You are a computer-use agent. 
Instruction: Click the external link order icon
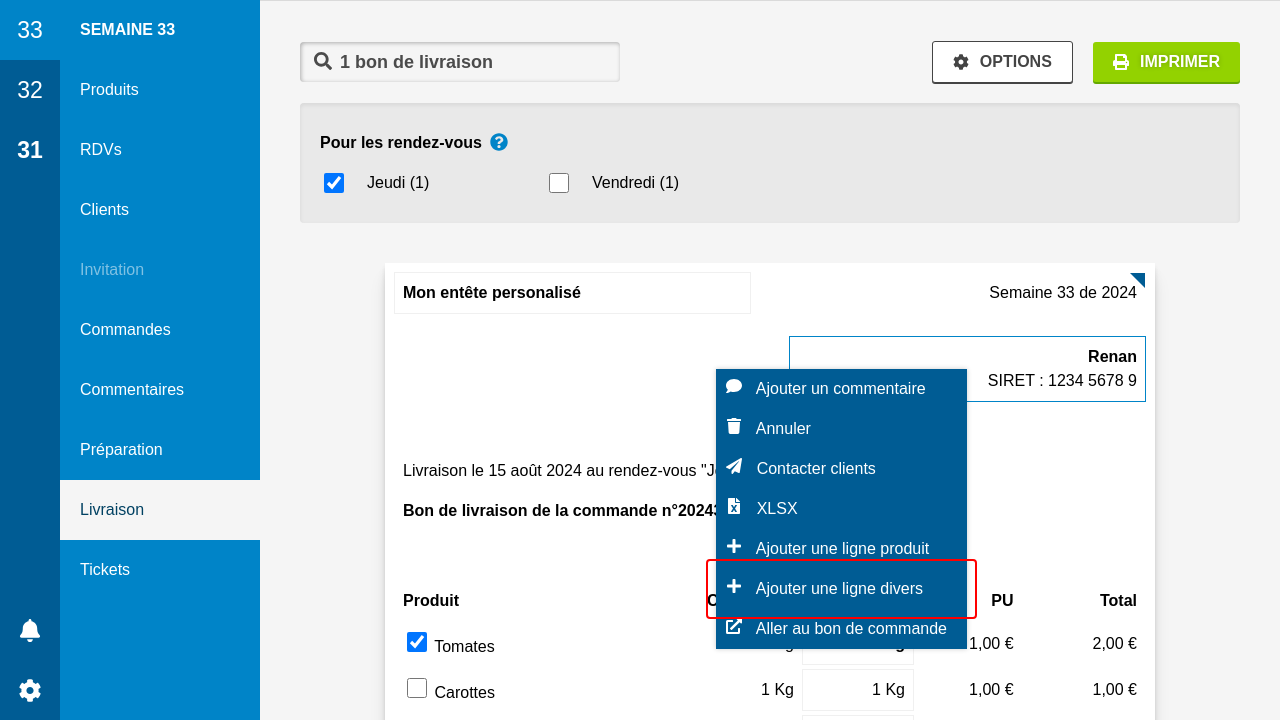click(x=734, y=627)
